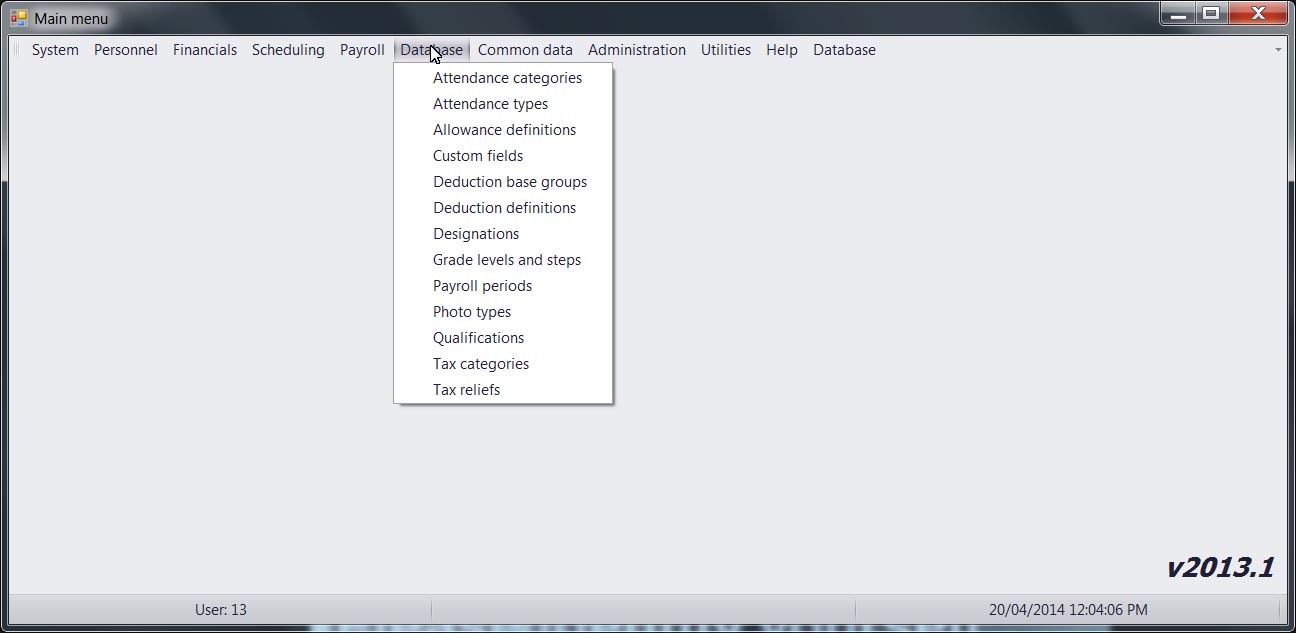Open the Financials menu
This screenshot has height=633, width=1296.
coord(205,50)
